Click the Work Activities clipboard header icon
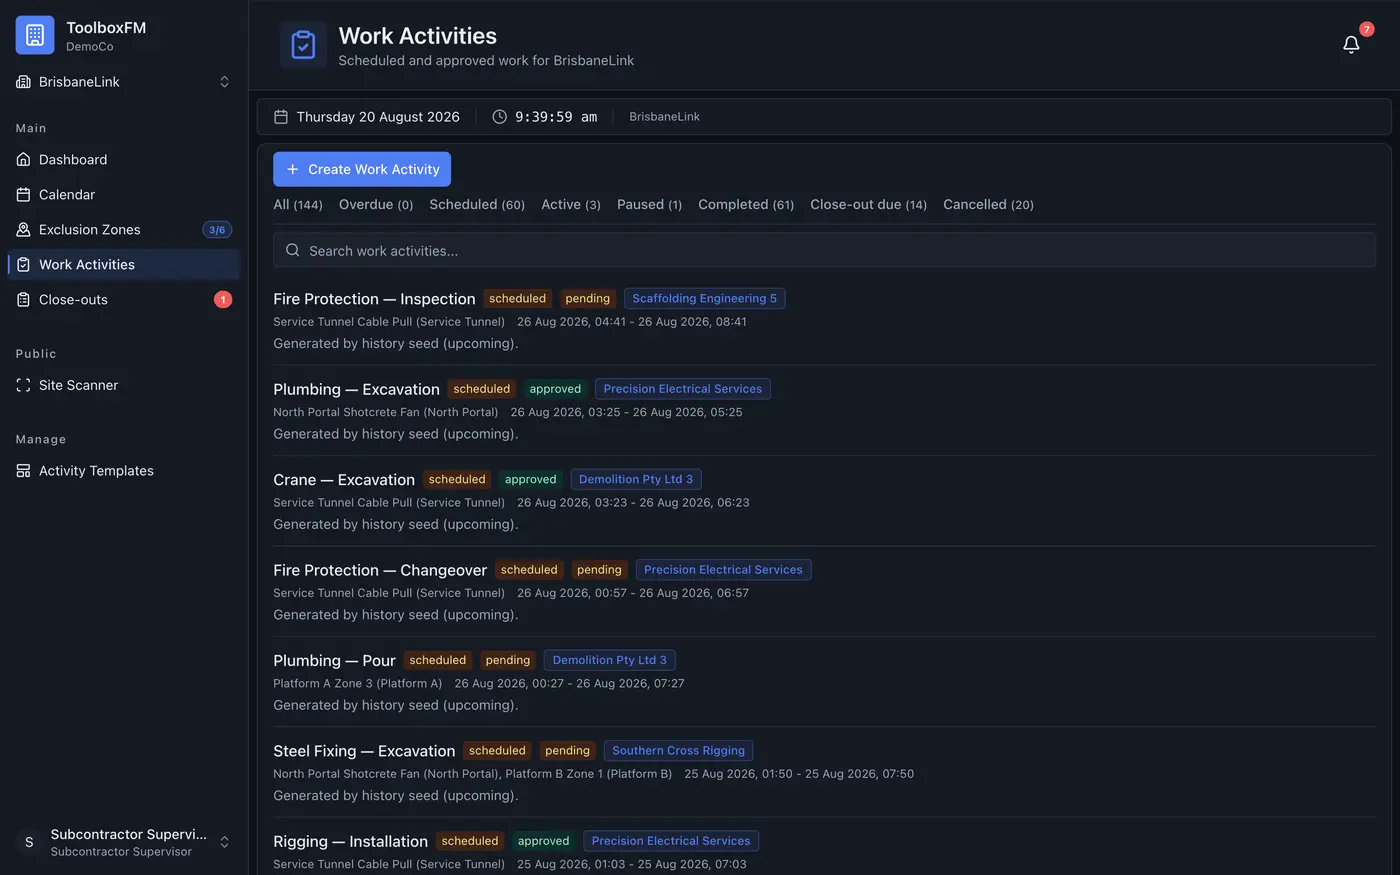 tap(303, 45)
